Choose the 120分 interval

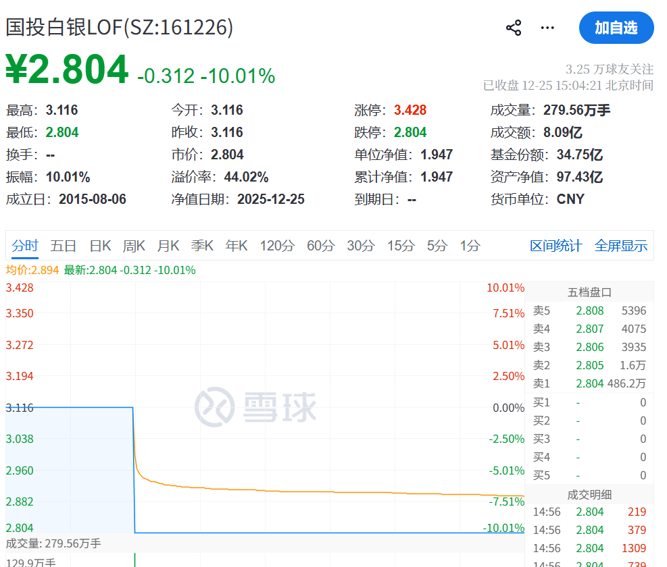pos(275,245)
